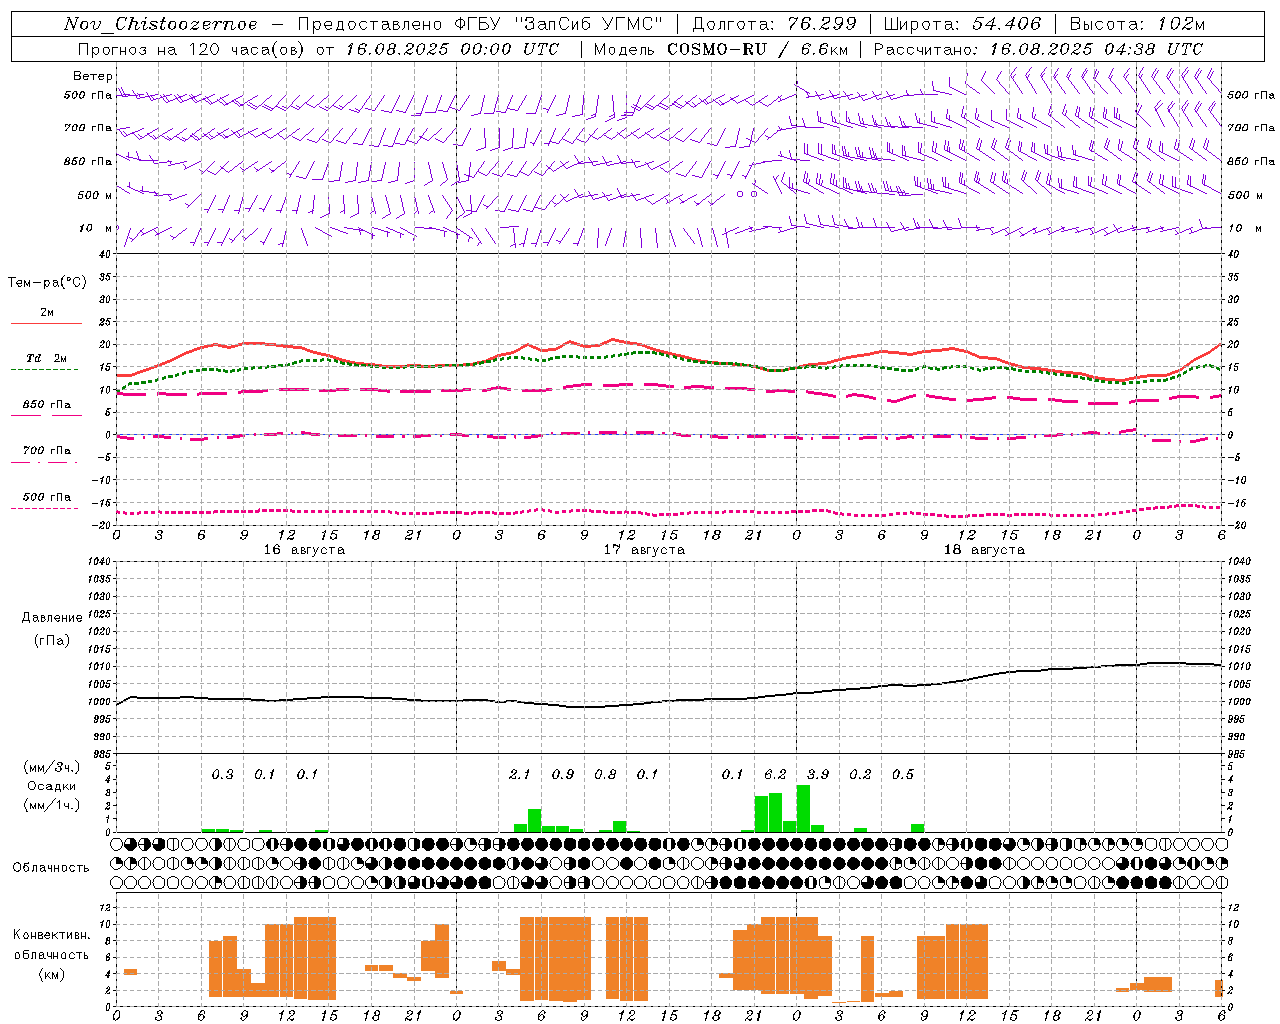Click the 2.1 precipitation total
Image resolution: width=1280 pixels, height=1024 pixels.
point(519,774)
